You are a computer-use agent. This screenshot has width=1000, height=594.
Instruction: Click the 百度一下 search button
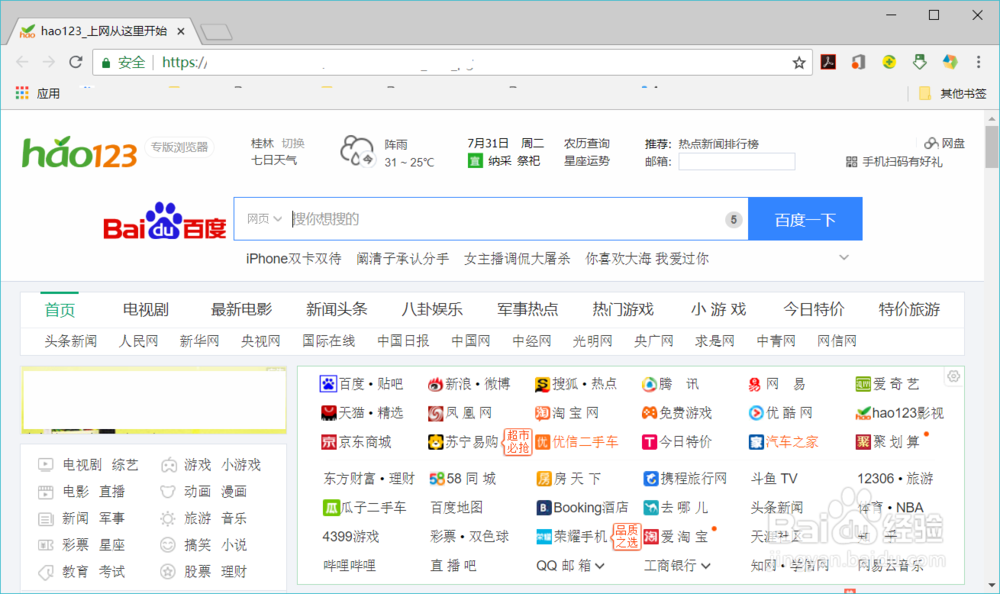click(805, 219)
